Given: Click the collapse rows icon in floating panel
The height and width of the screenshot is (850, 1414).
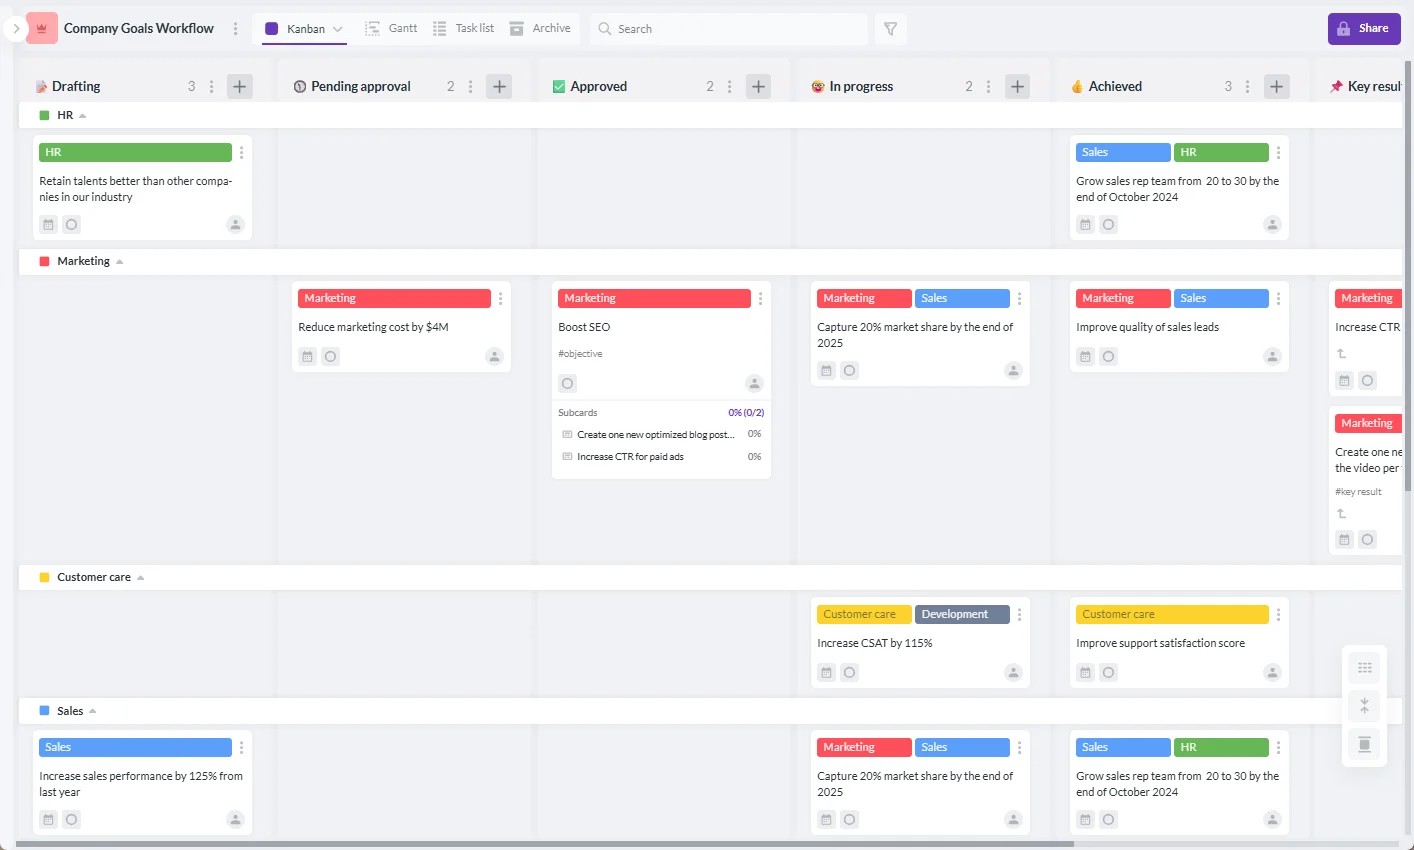Looking at the screenshot, I should click(x=1364, y=706).
